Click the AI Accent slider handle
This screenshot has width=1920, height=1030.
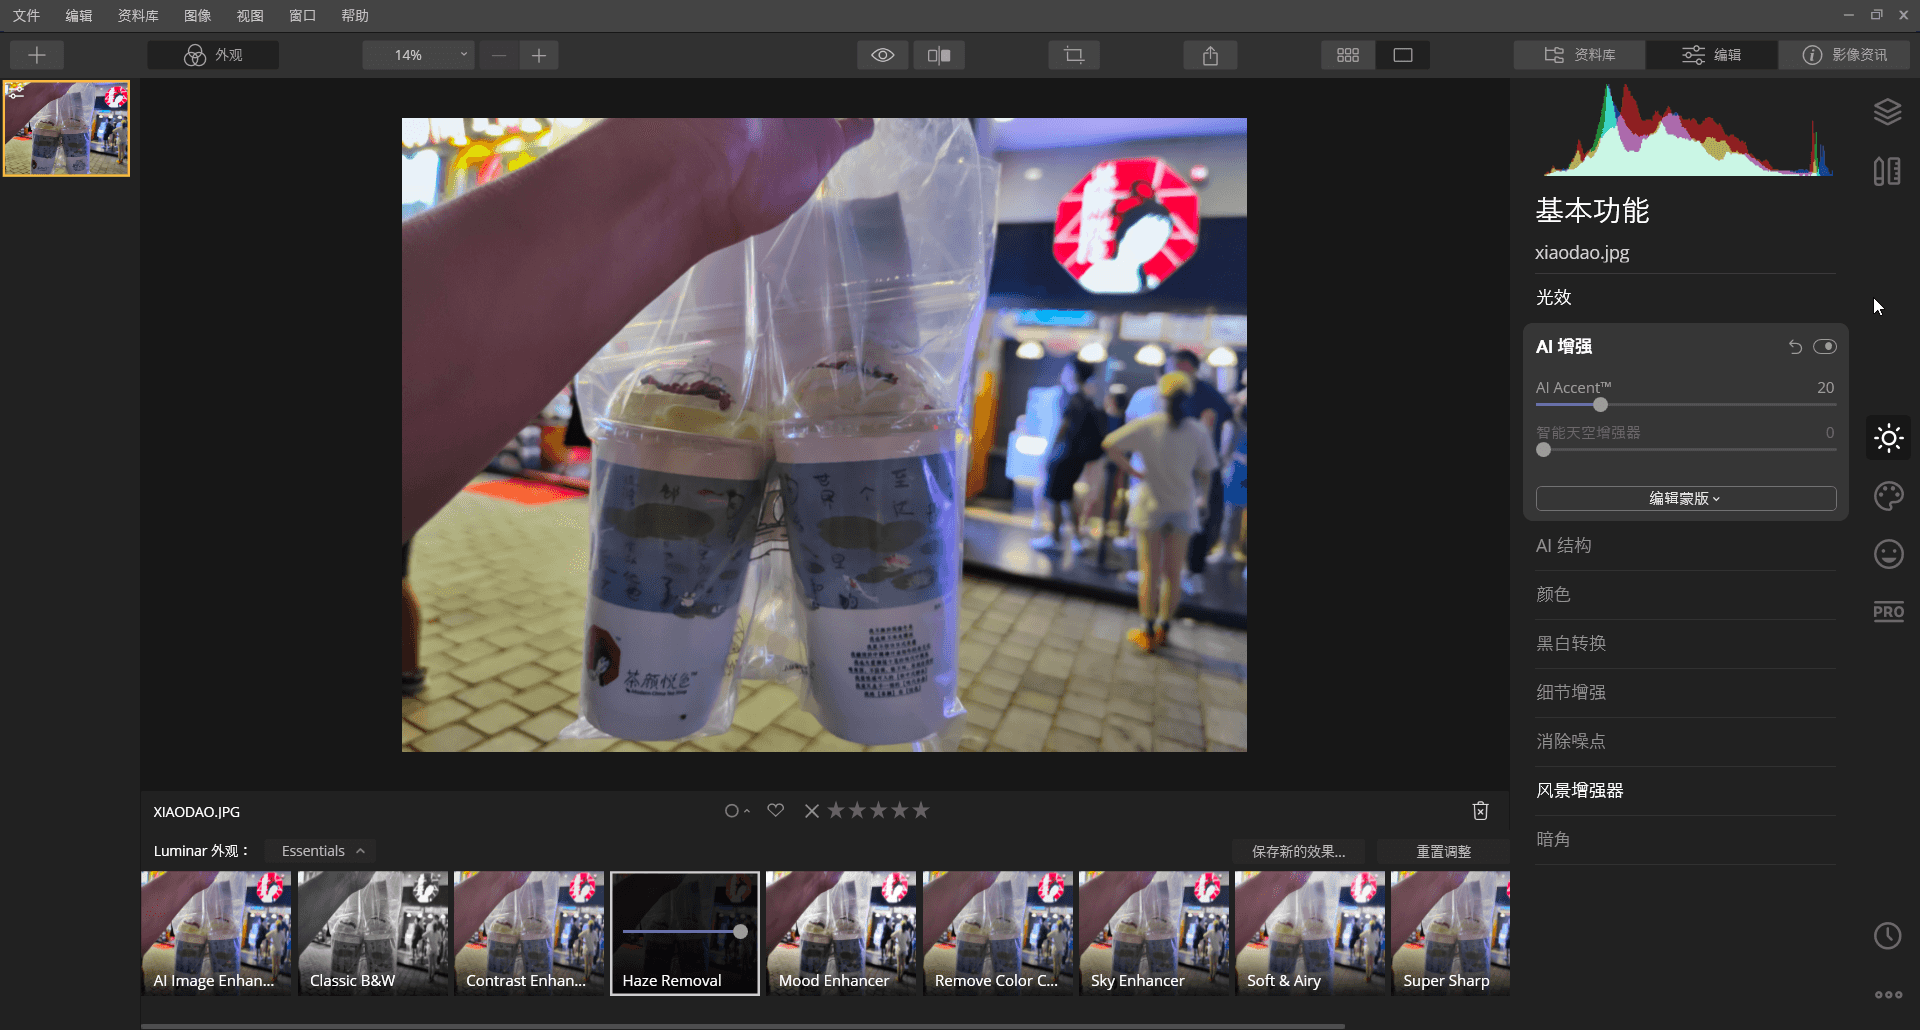[1600, 405]
